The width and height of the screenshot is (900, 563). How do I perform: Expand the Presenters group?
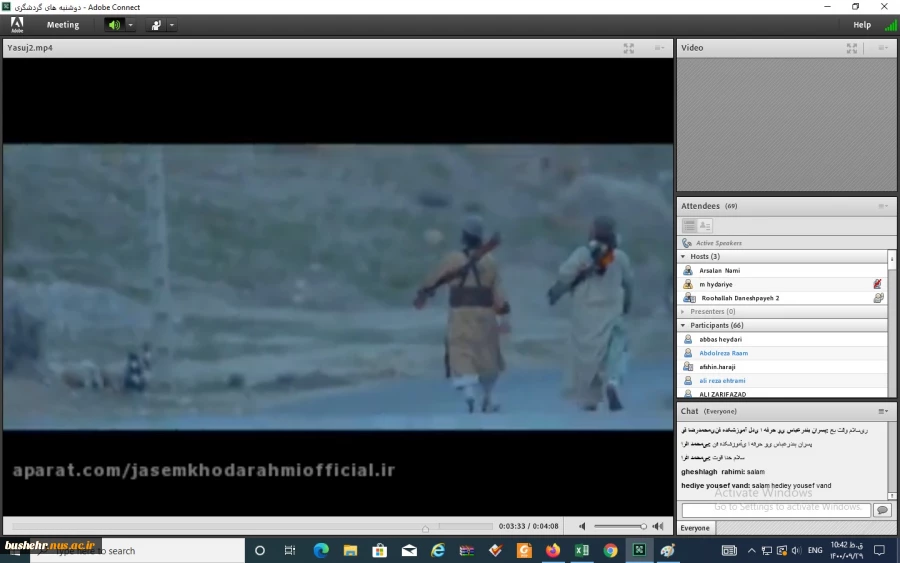(x=683, y=312)
